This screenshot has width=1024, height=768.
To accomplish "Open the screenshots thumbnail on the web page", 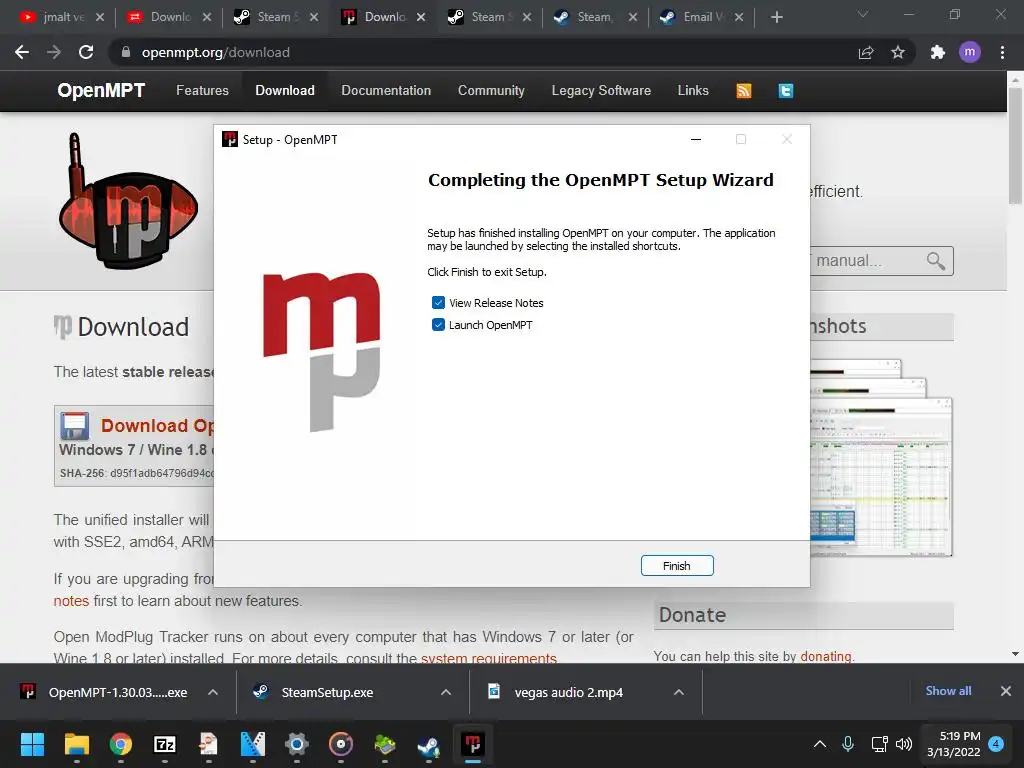I will tap(882, 457).
